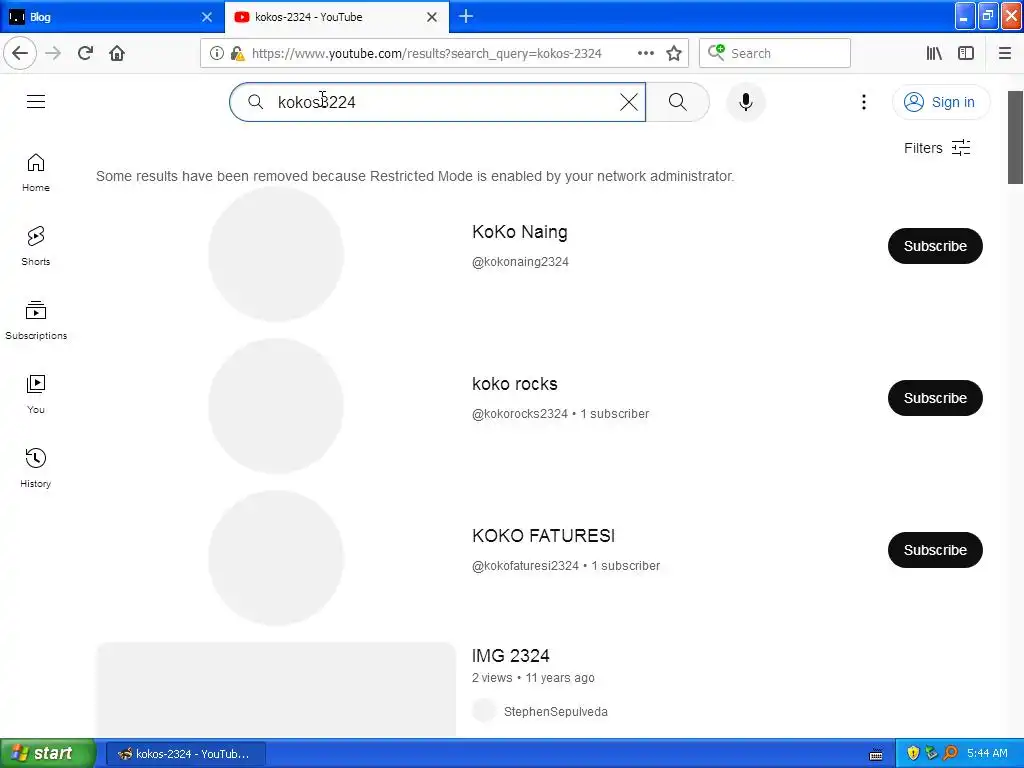Subscribe to KoKo Naing channel
The height and width of the screenshot is (768, 1024).
click(935, 246)
